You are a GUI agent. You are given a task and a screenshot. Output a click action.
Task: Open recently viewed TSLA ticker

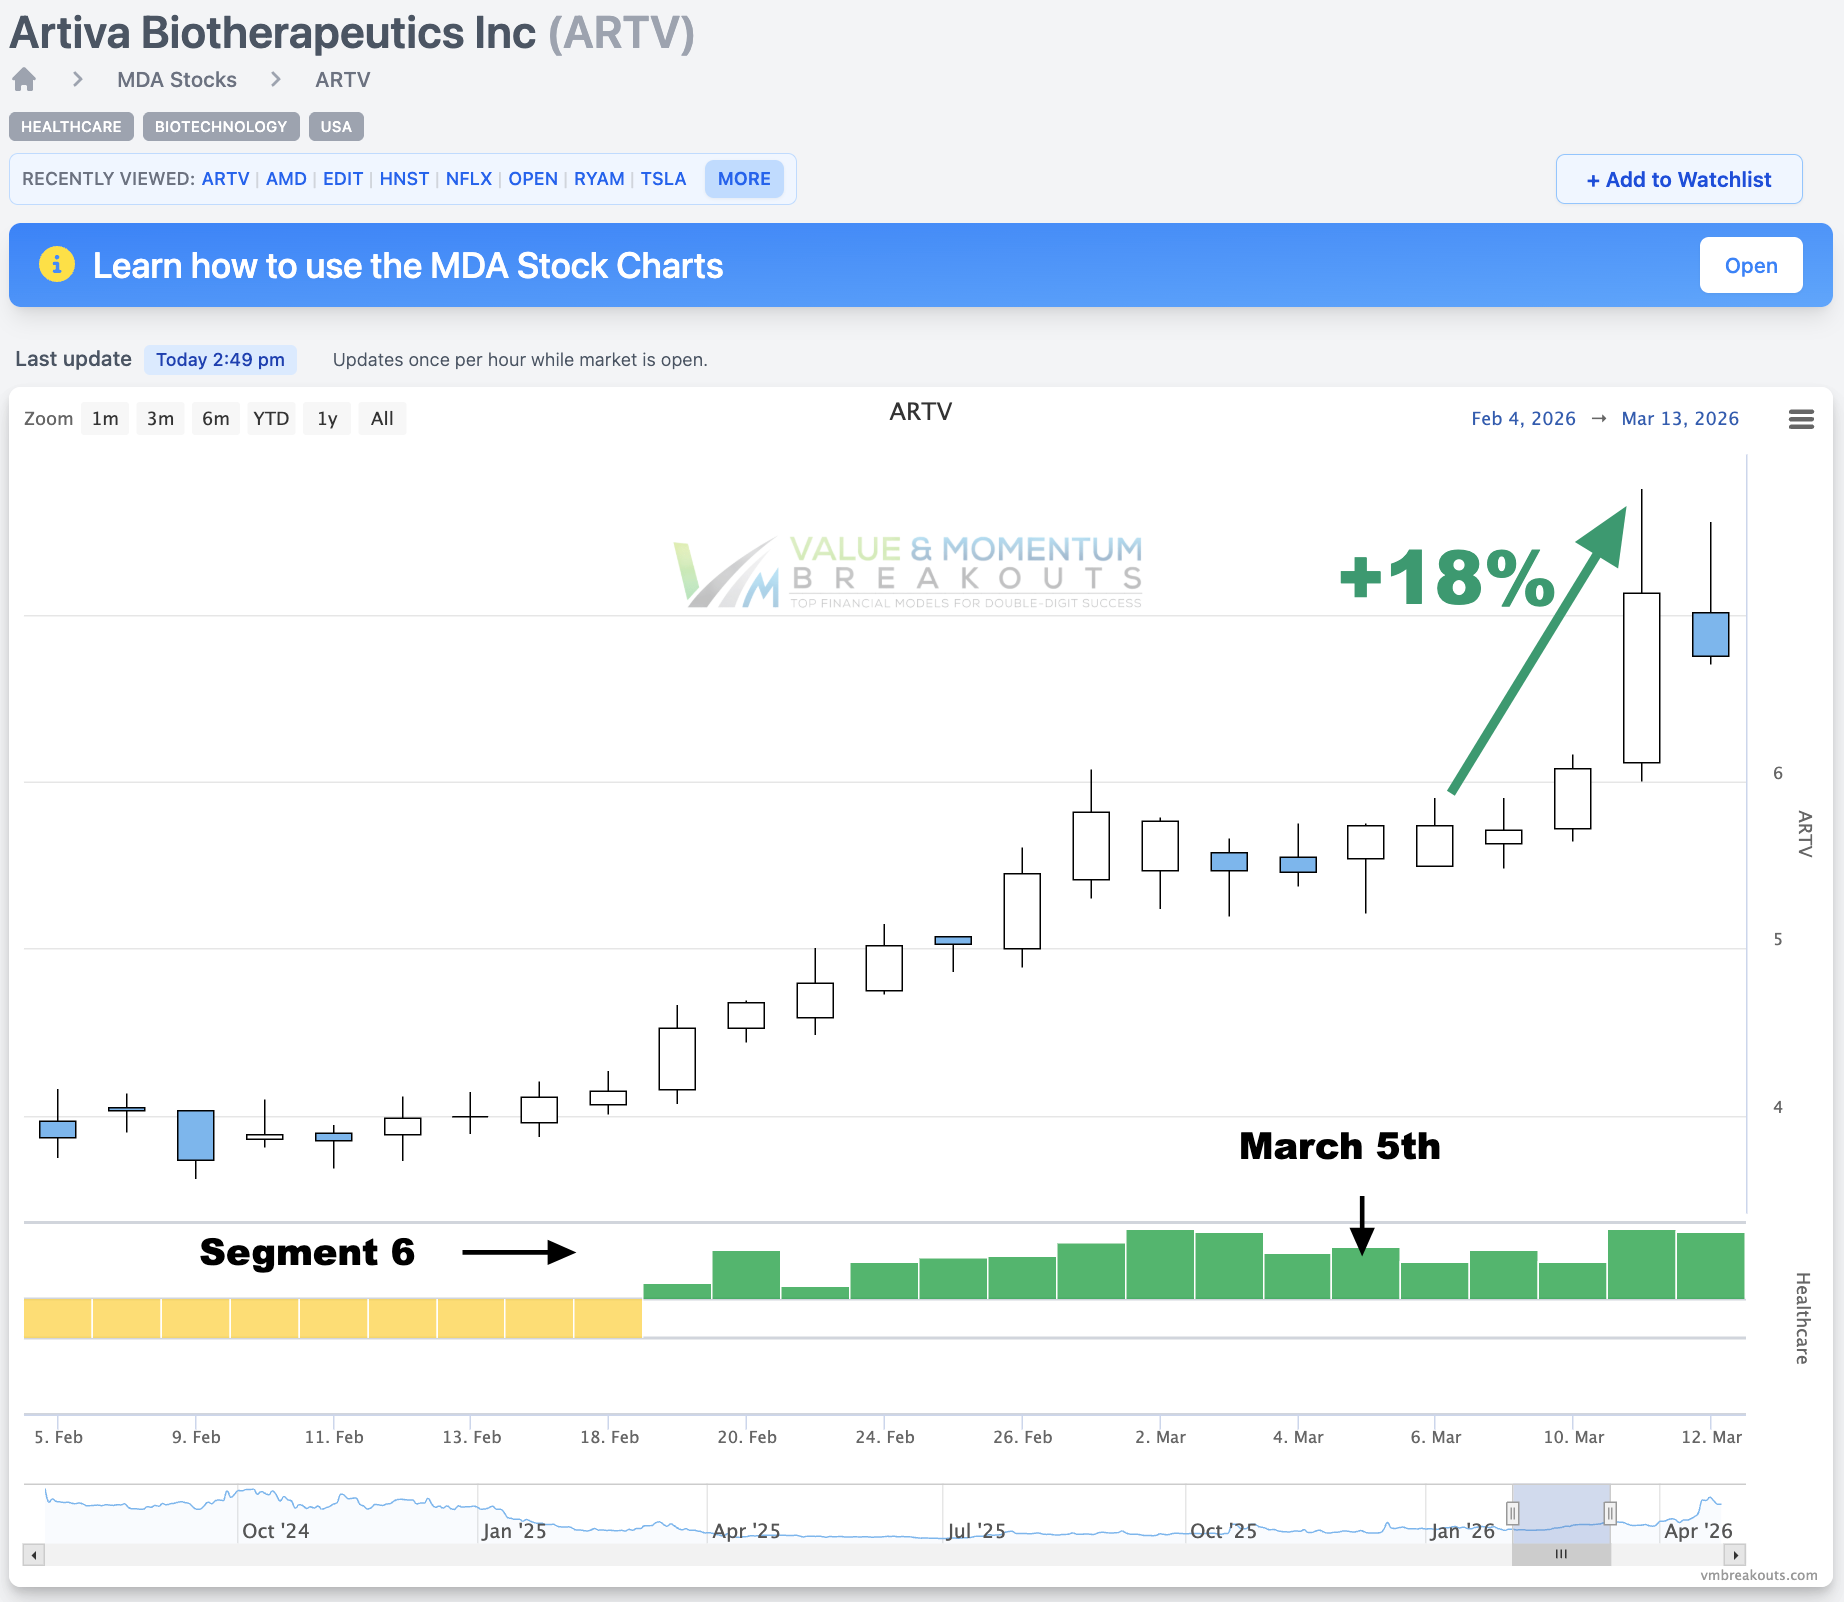tap(663, 179)
